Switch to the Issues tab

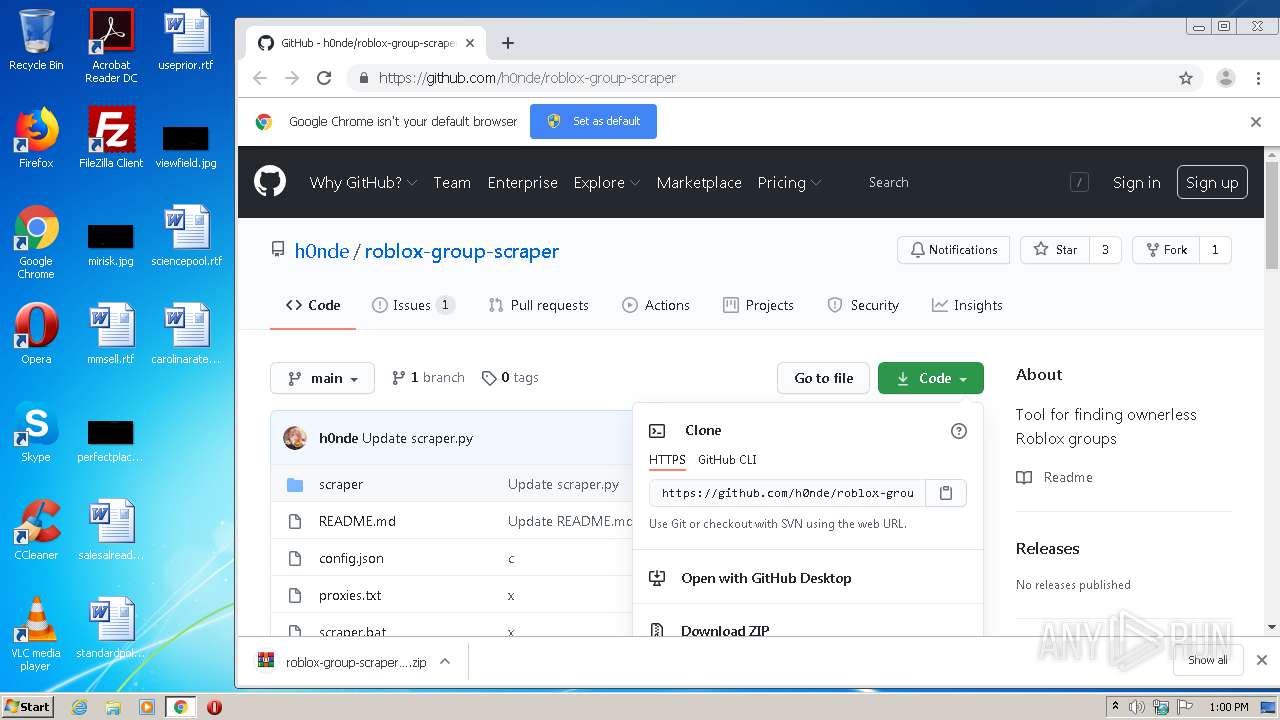[413, 305]
